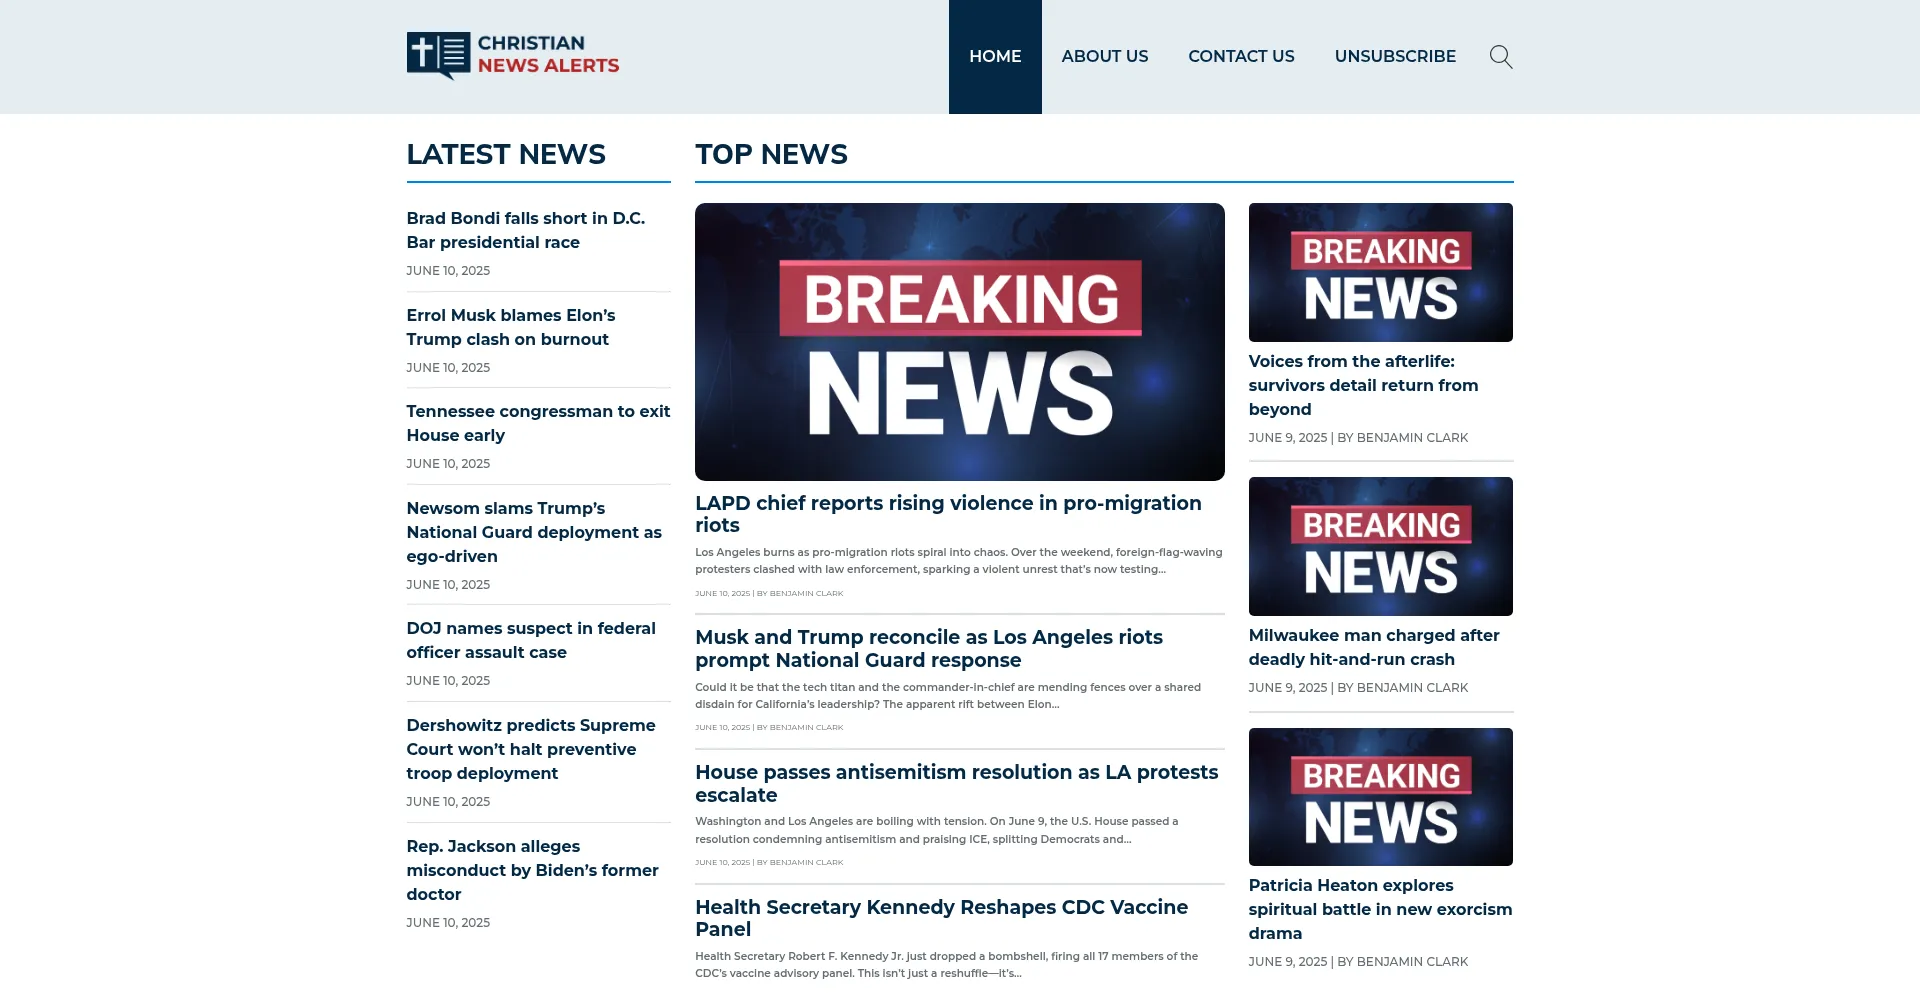1920x993 pixels.
Task: Click byline under Patricia Heaton story
Action: click(x=1358, y=962)
